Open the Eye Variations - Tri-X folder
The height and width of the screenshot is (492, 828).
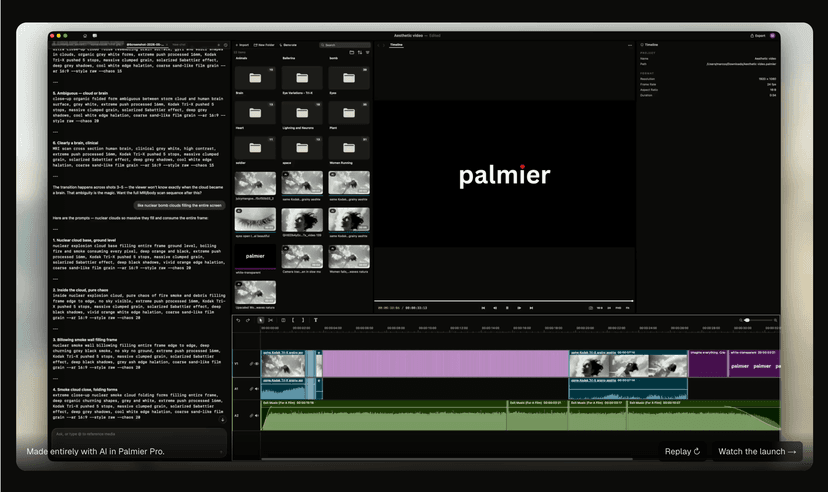[x=302, y=78]
